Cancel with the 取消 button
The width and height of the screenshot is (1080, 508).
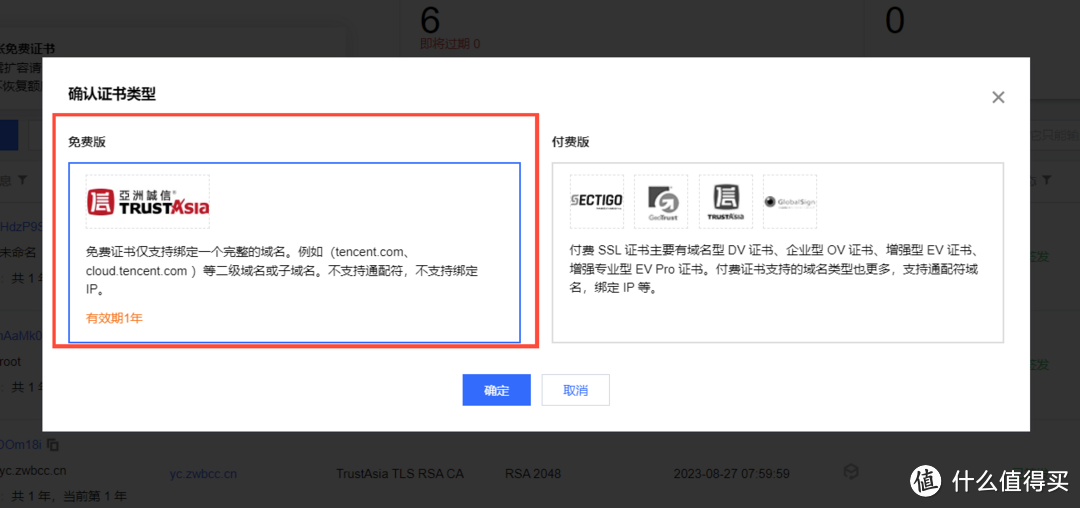575,390
